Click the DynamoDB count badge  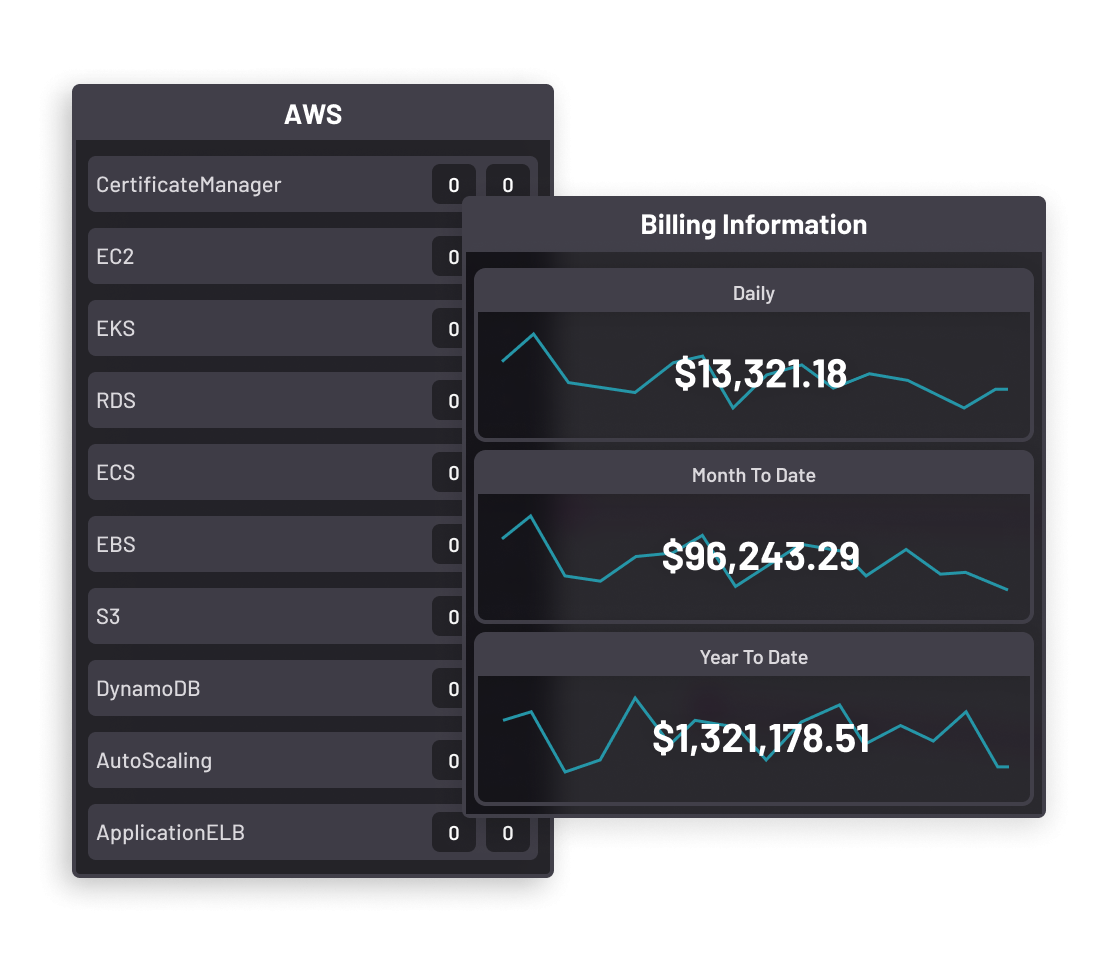click(x=452, y=688)
